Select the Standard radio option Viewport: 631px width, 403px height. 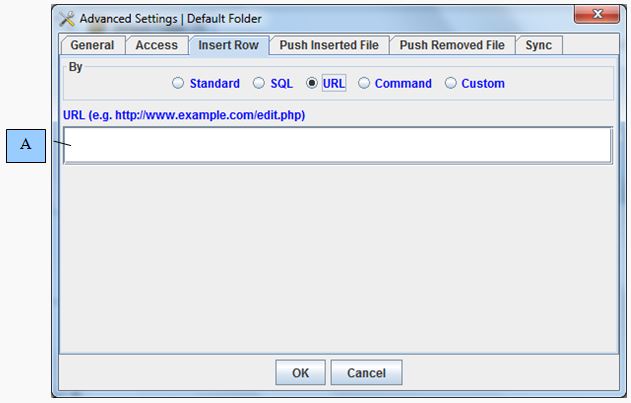pos(179,84)
